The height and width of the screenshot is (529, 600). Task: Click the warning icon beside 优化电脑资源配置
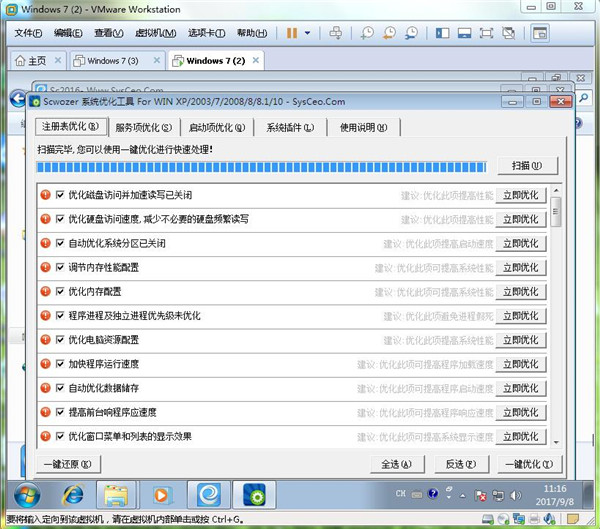[x=46, y=340]
